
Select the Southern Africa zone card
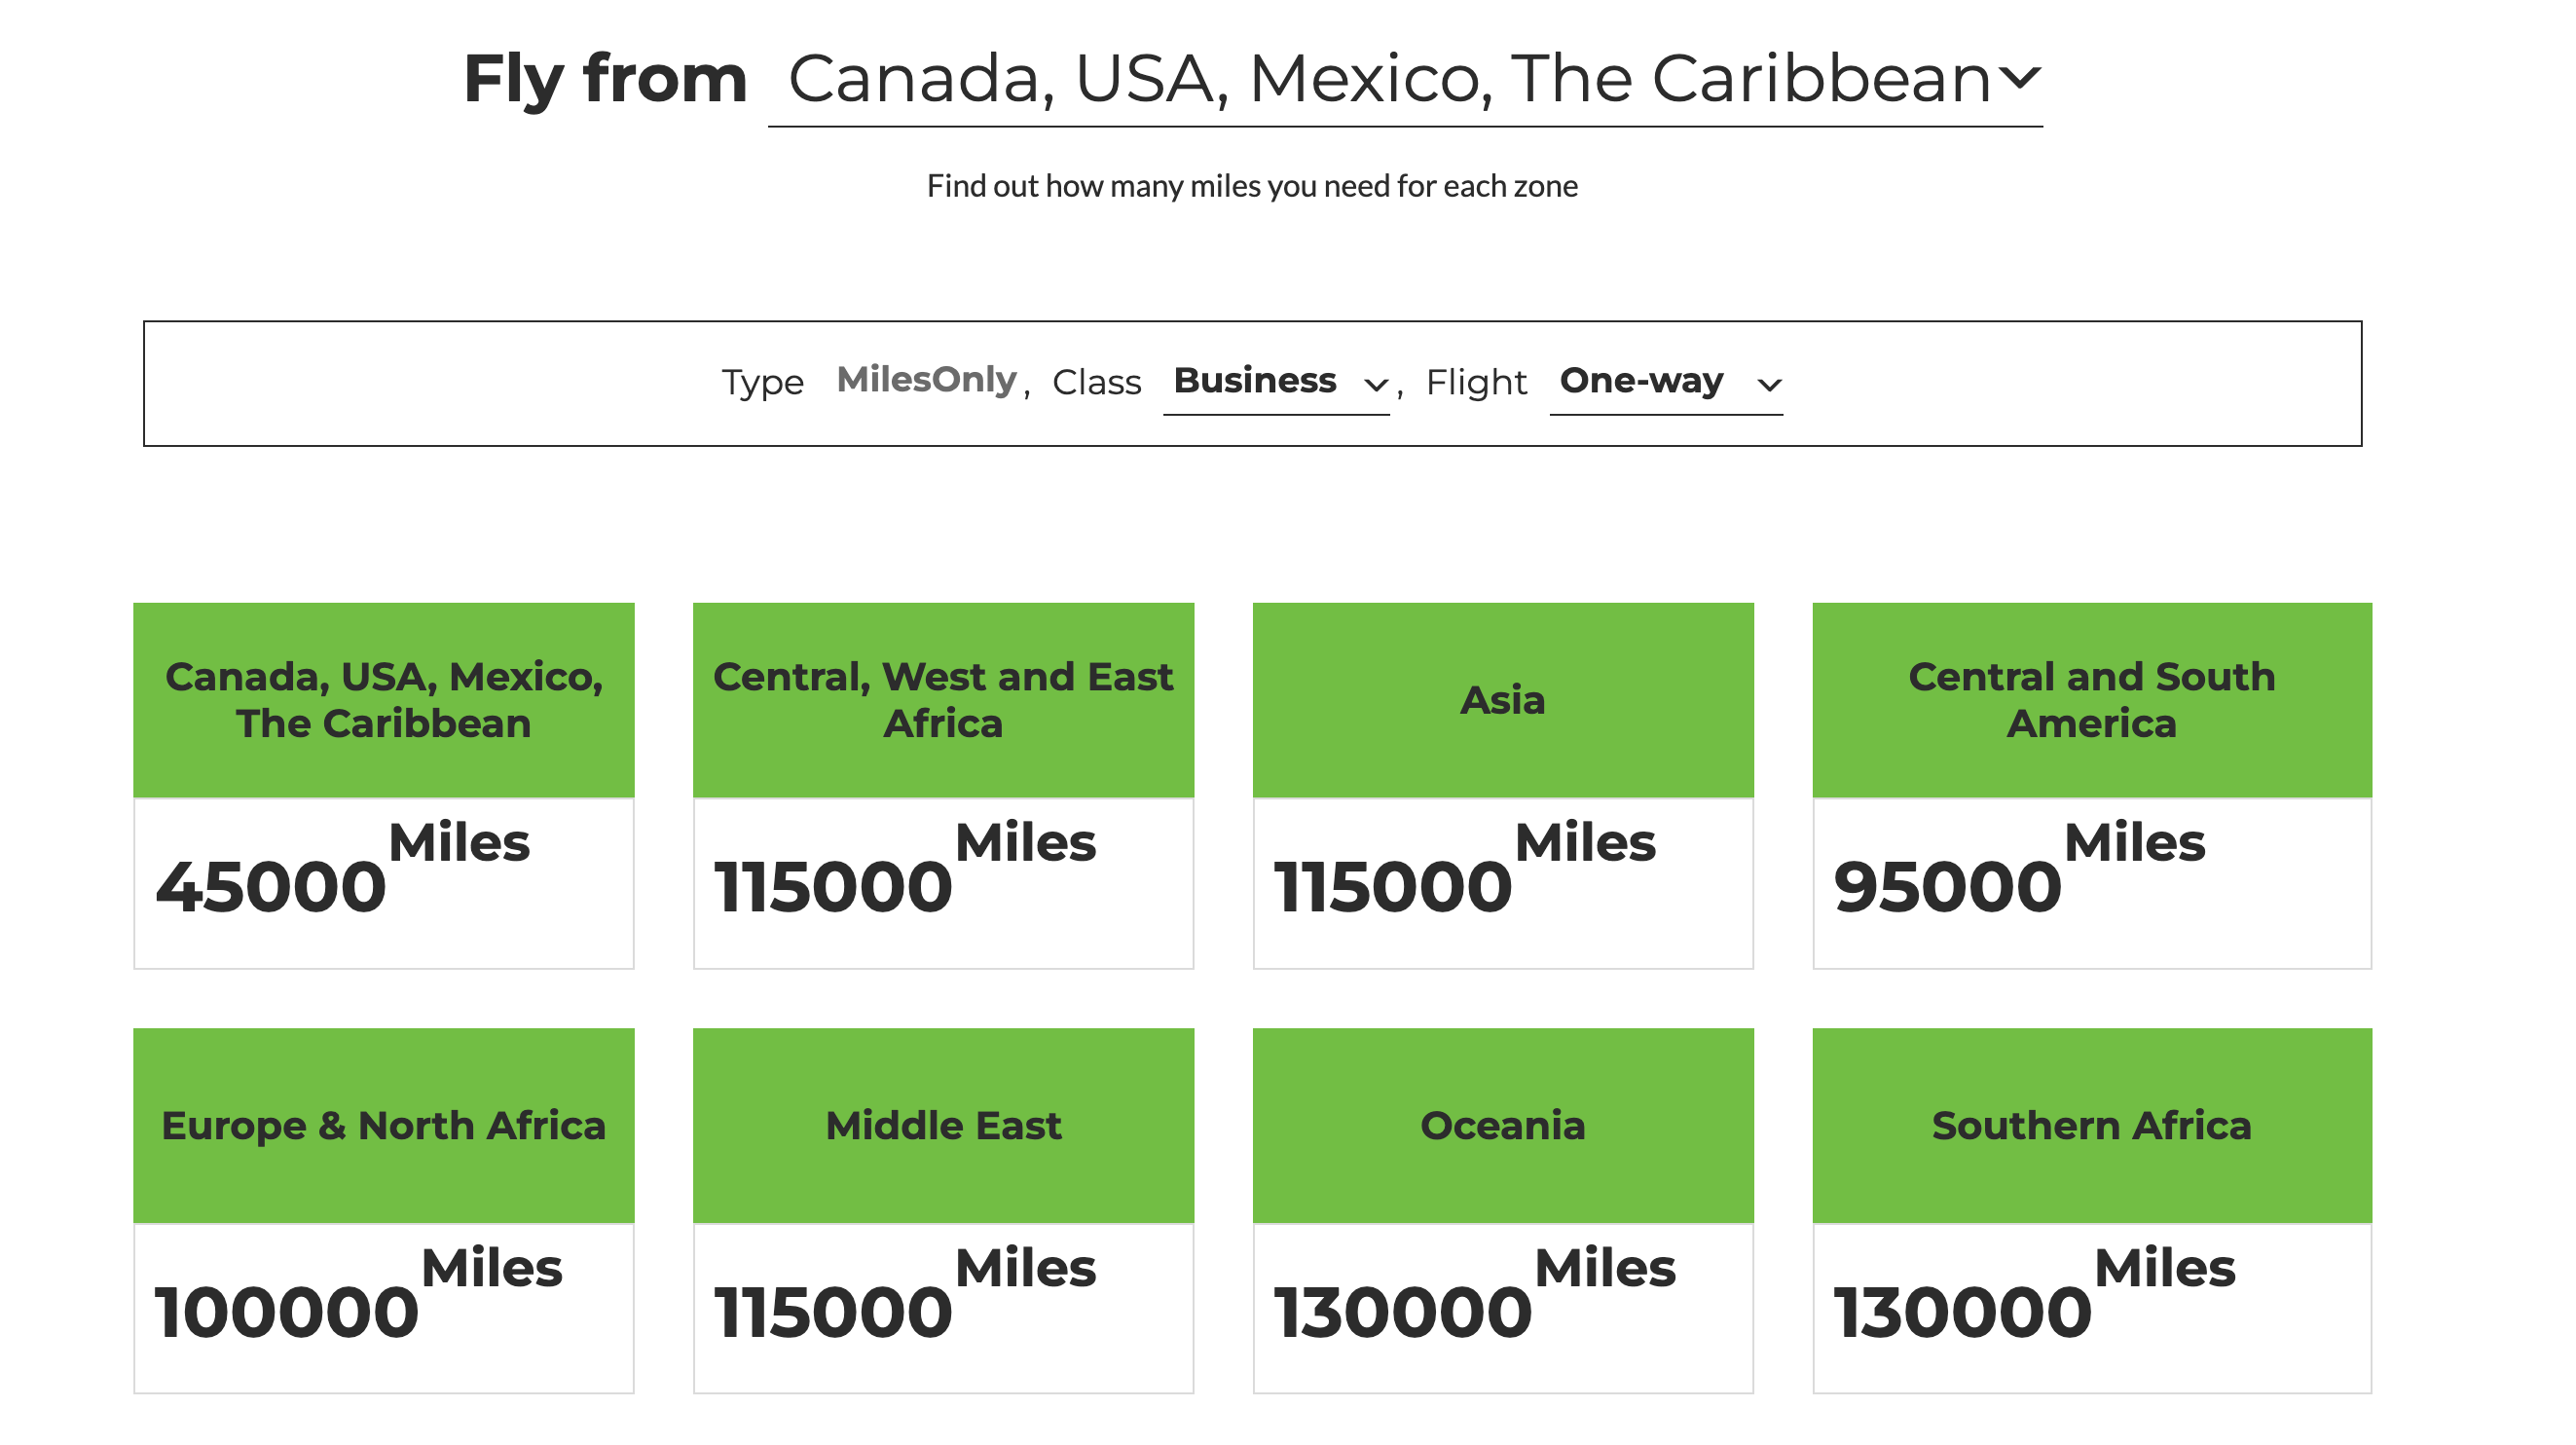point(2091,1125)
